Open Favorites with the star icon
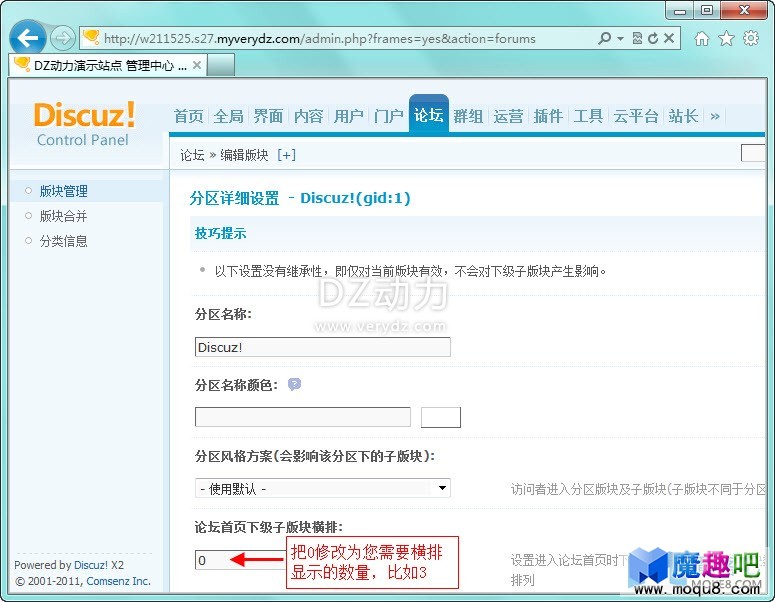The width and height of the screenshot is (775, 602). [x=726, y=39]
